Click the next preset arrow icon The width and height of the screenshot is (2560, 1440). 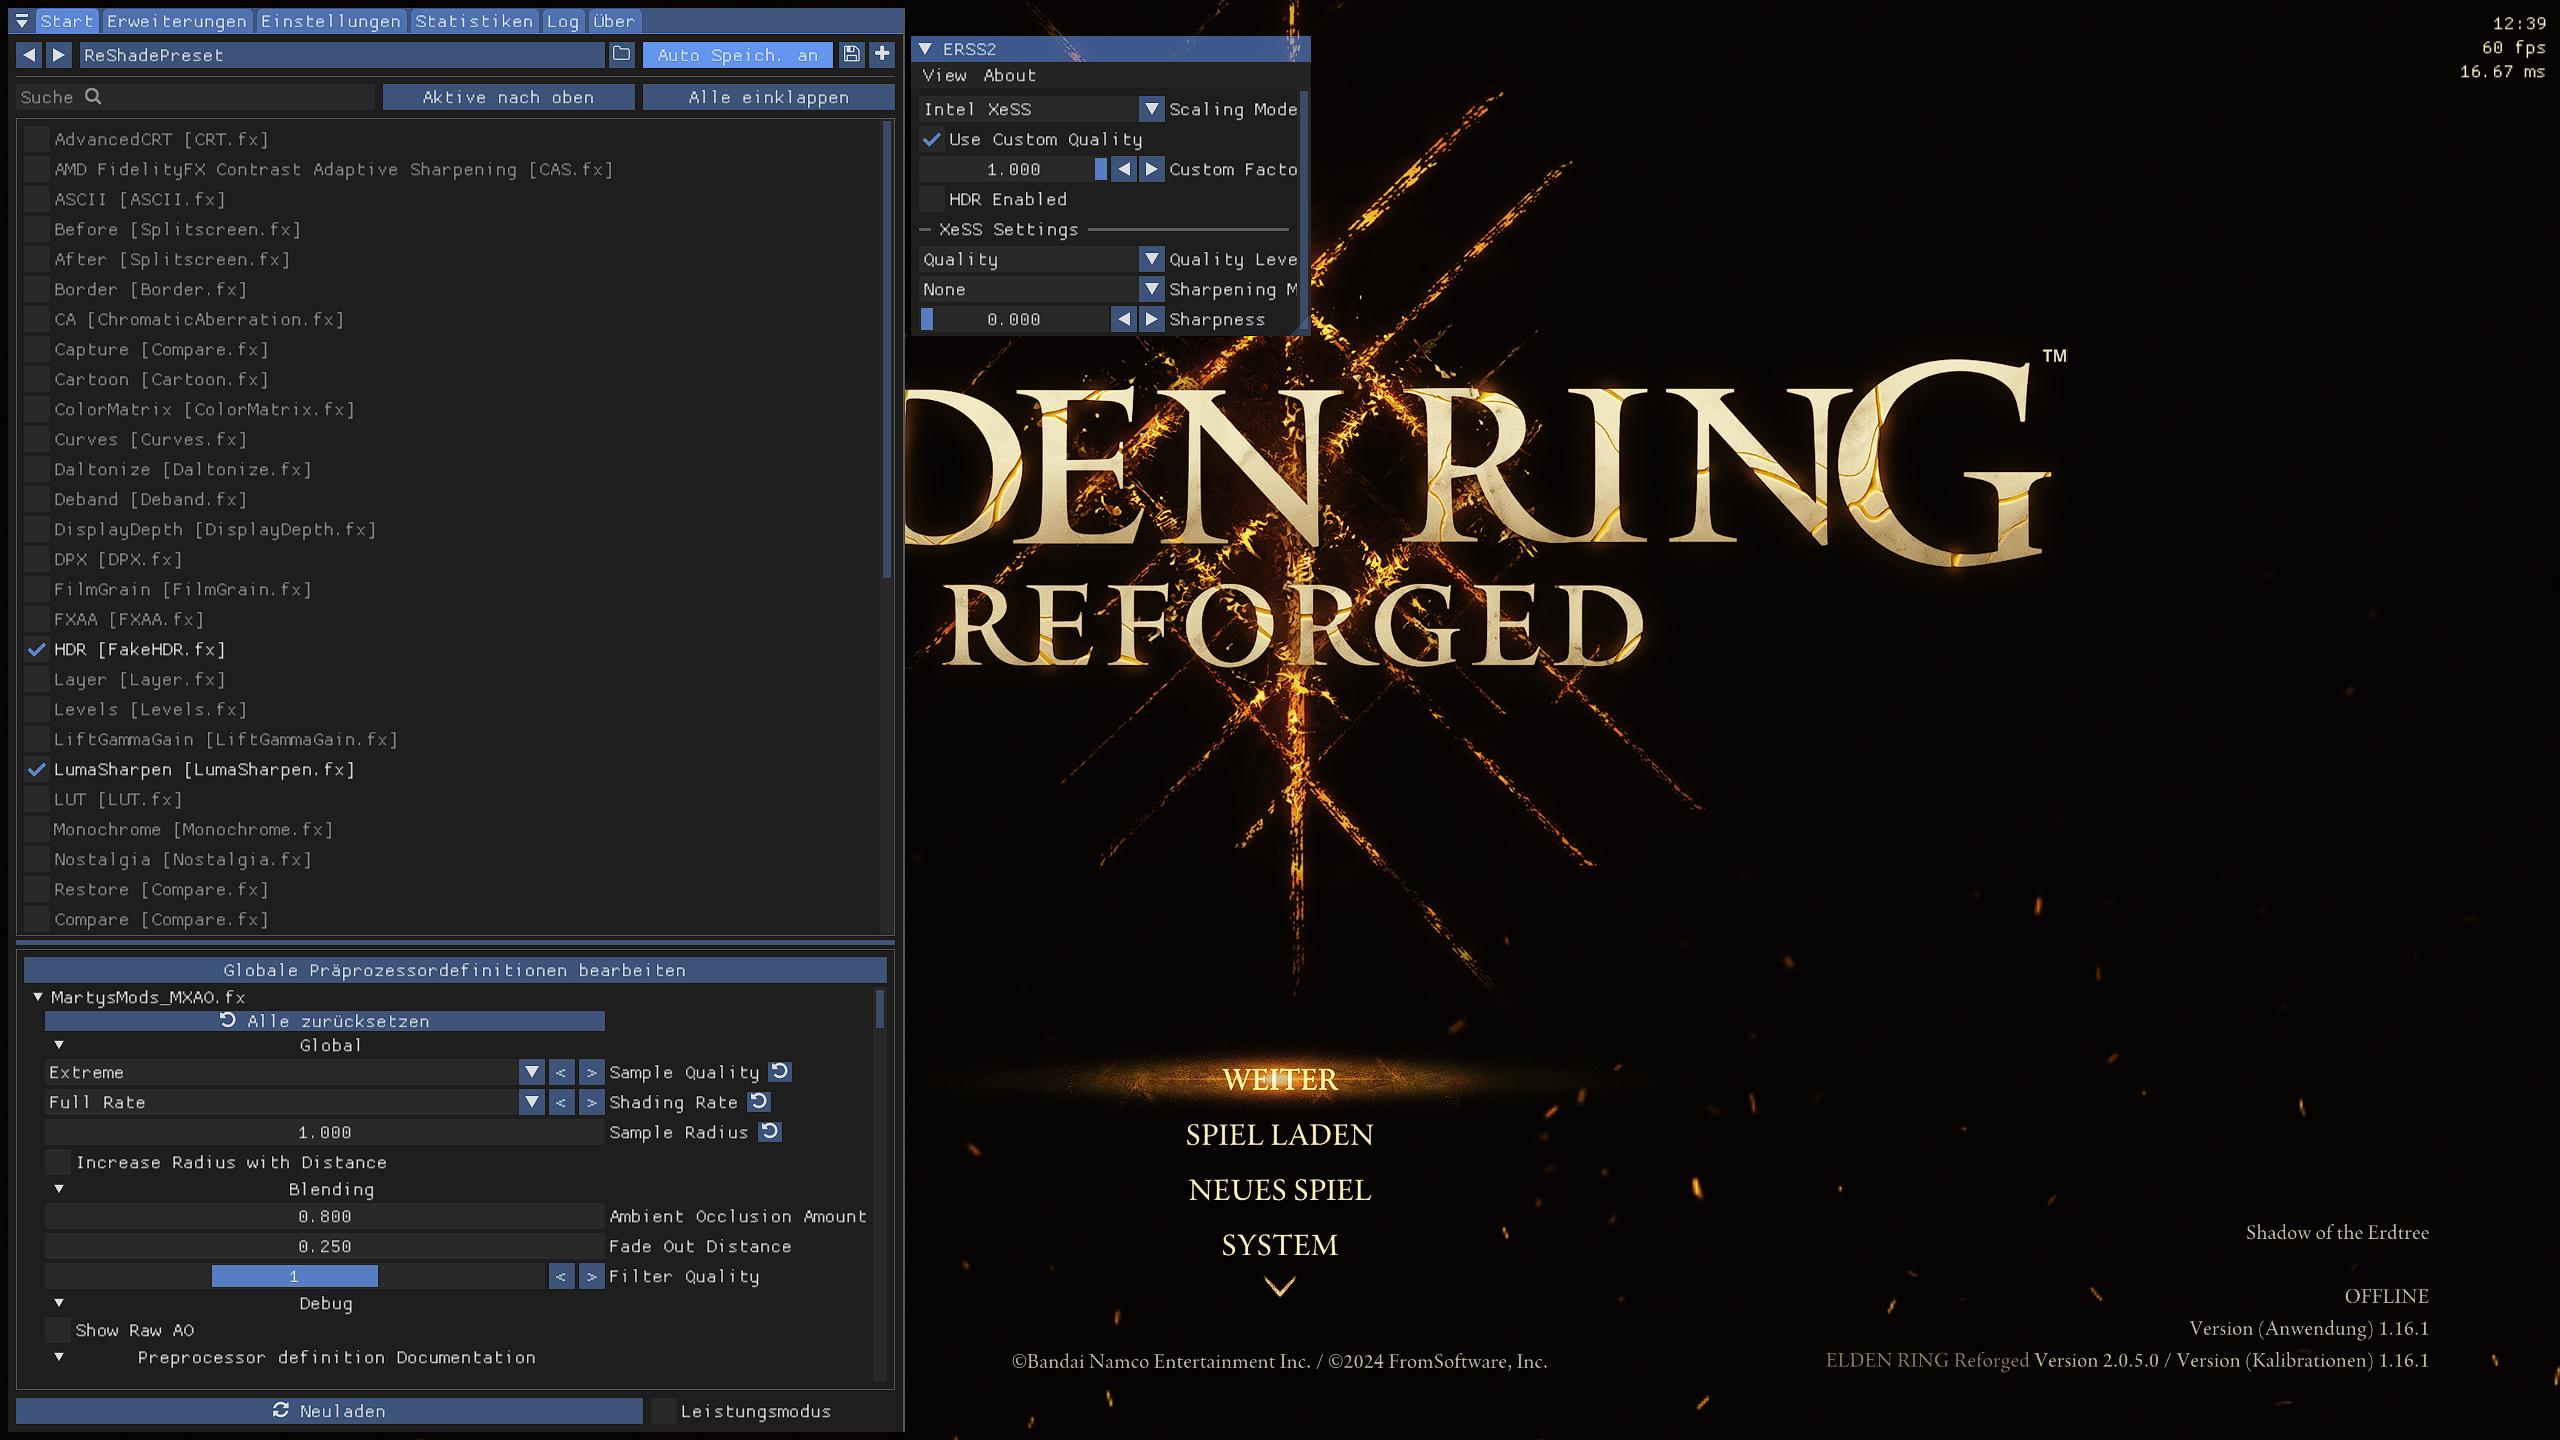[x=59, y=55]
